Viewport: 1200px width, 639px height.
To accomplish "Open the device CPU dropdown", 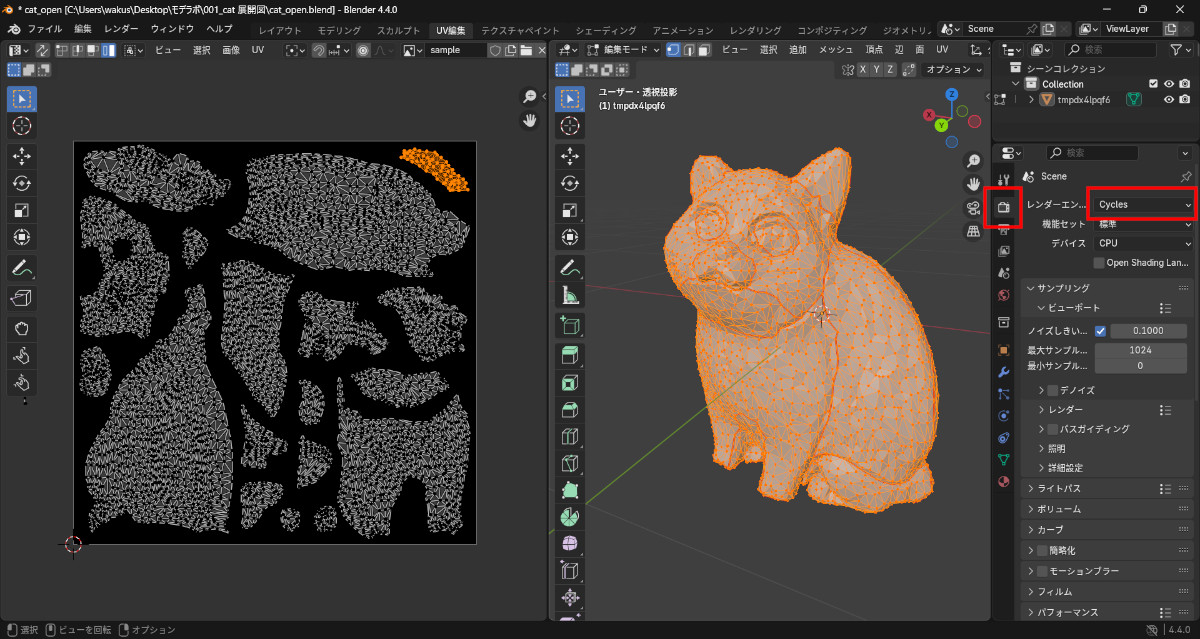I will click(1143, 243).
